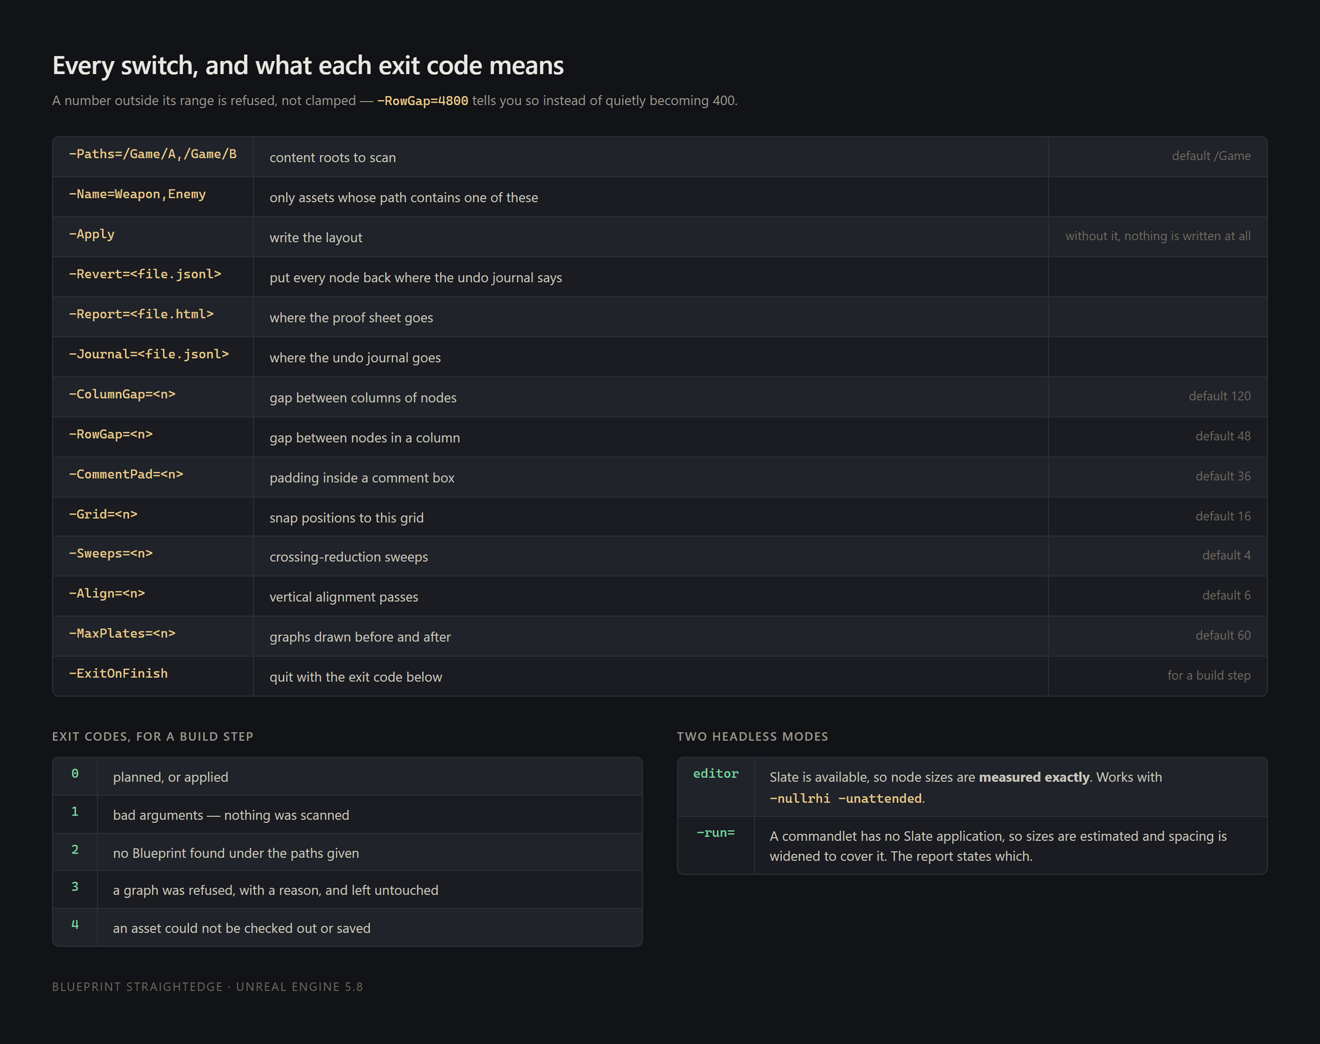Click the -Paths=/Game/A,/Game/B switch

(x=153, y=155)
